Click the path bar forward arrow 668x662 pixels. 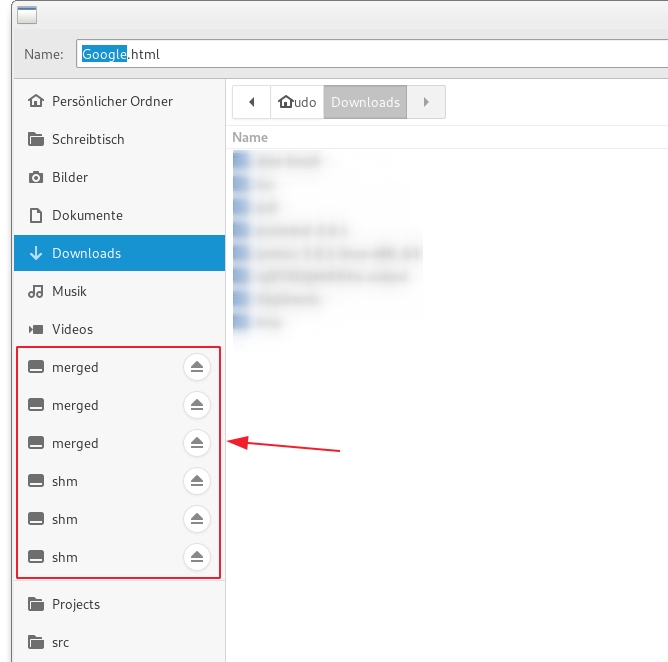pyautogui.click(x=427, y=102)
